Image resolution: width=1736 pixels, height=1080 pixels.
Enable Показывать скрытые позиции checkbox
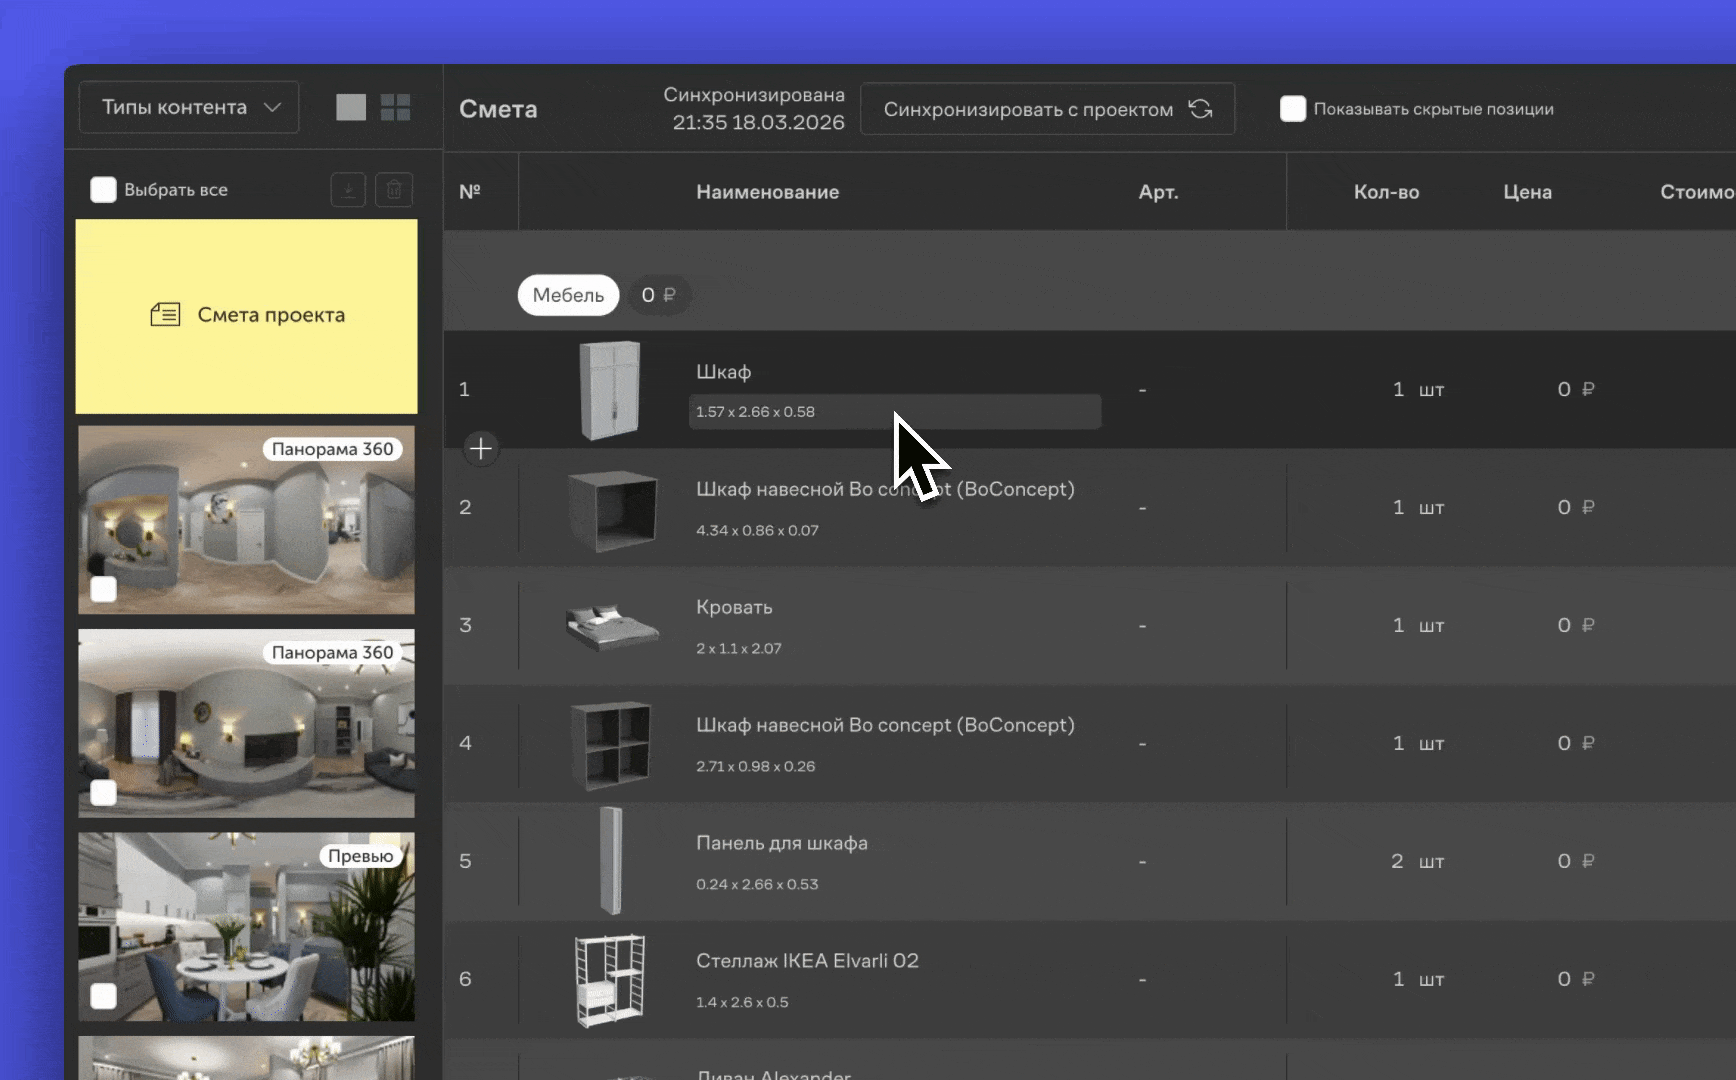1293,109
